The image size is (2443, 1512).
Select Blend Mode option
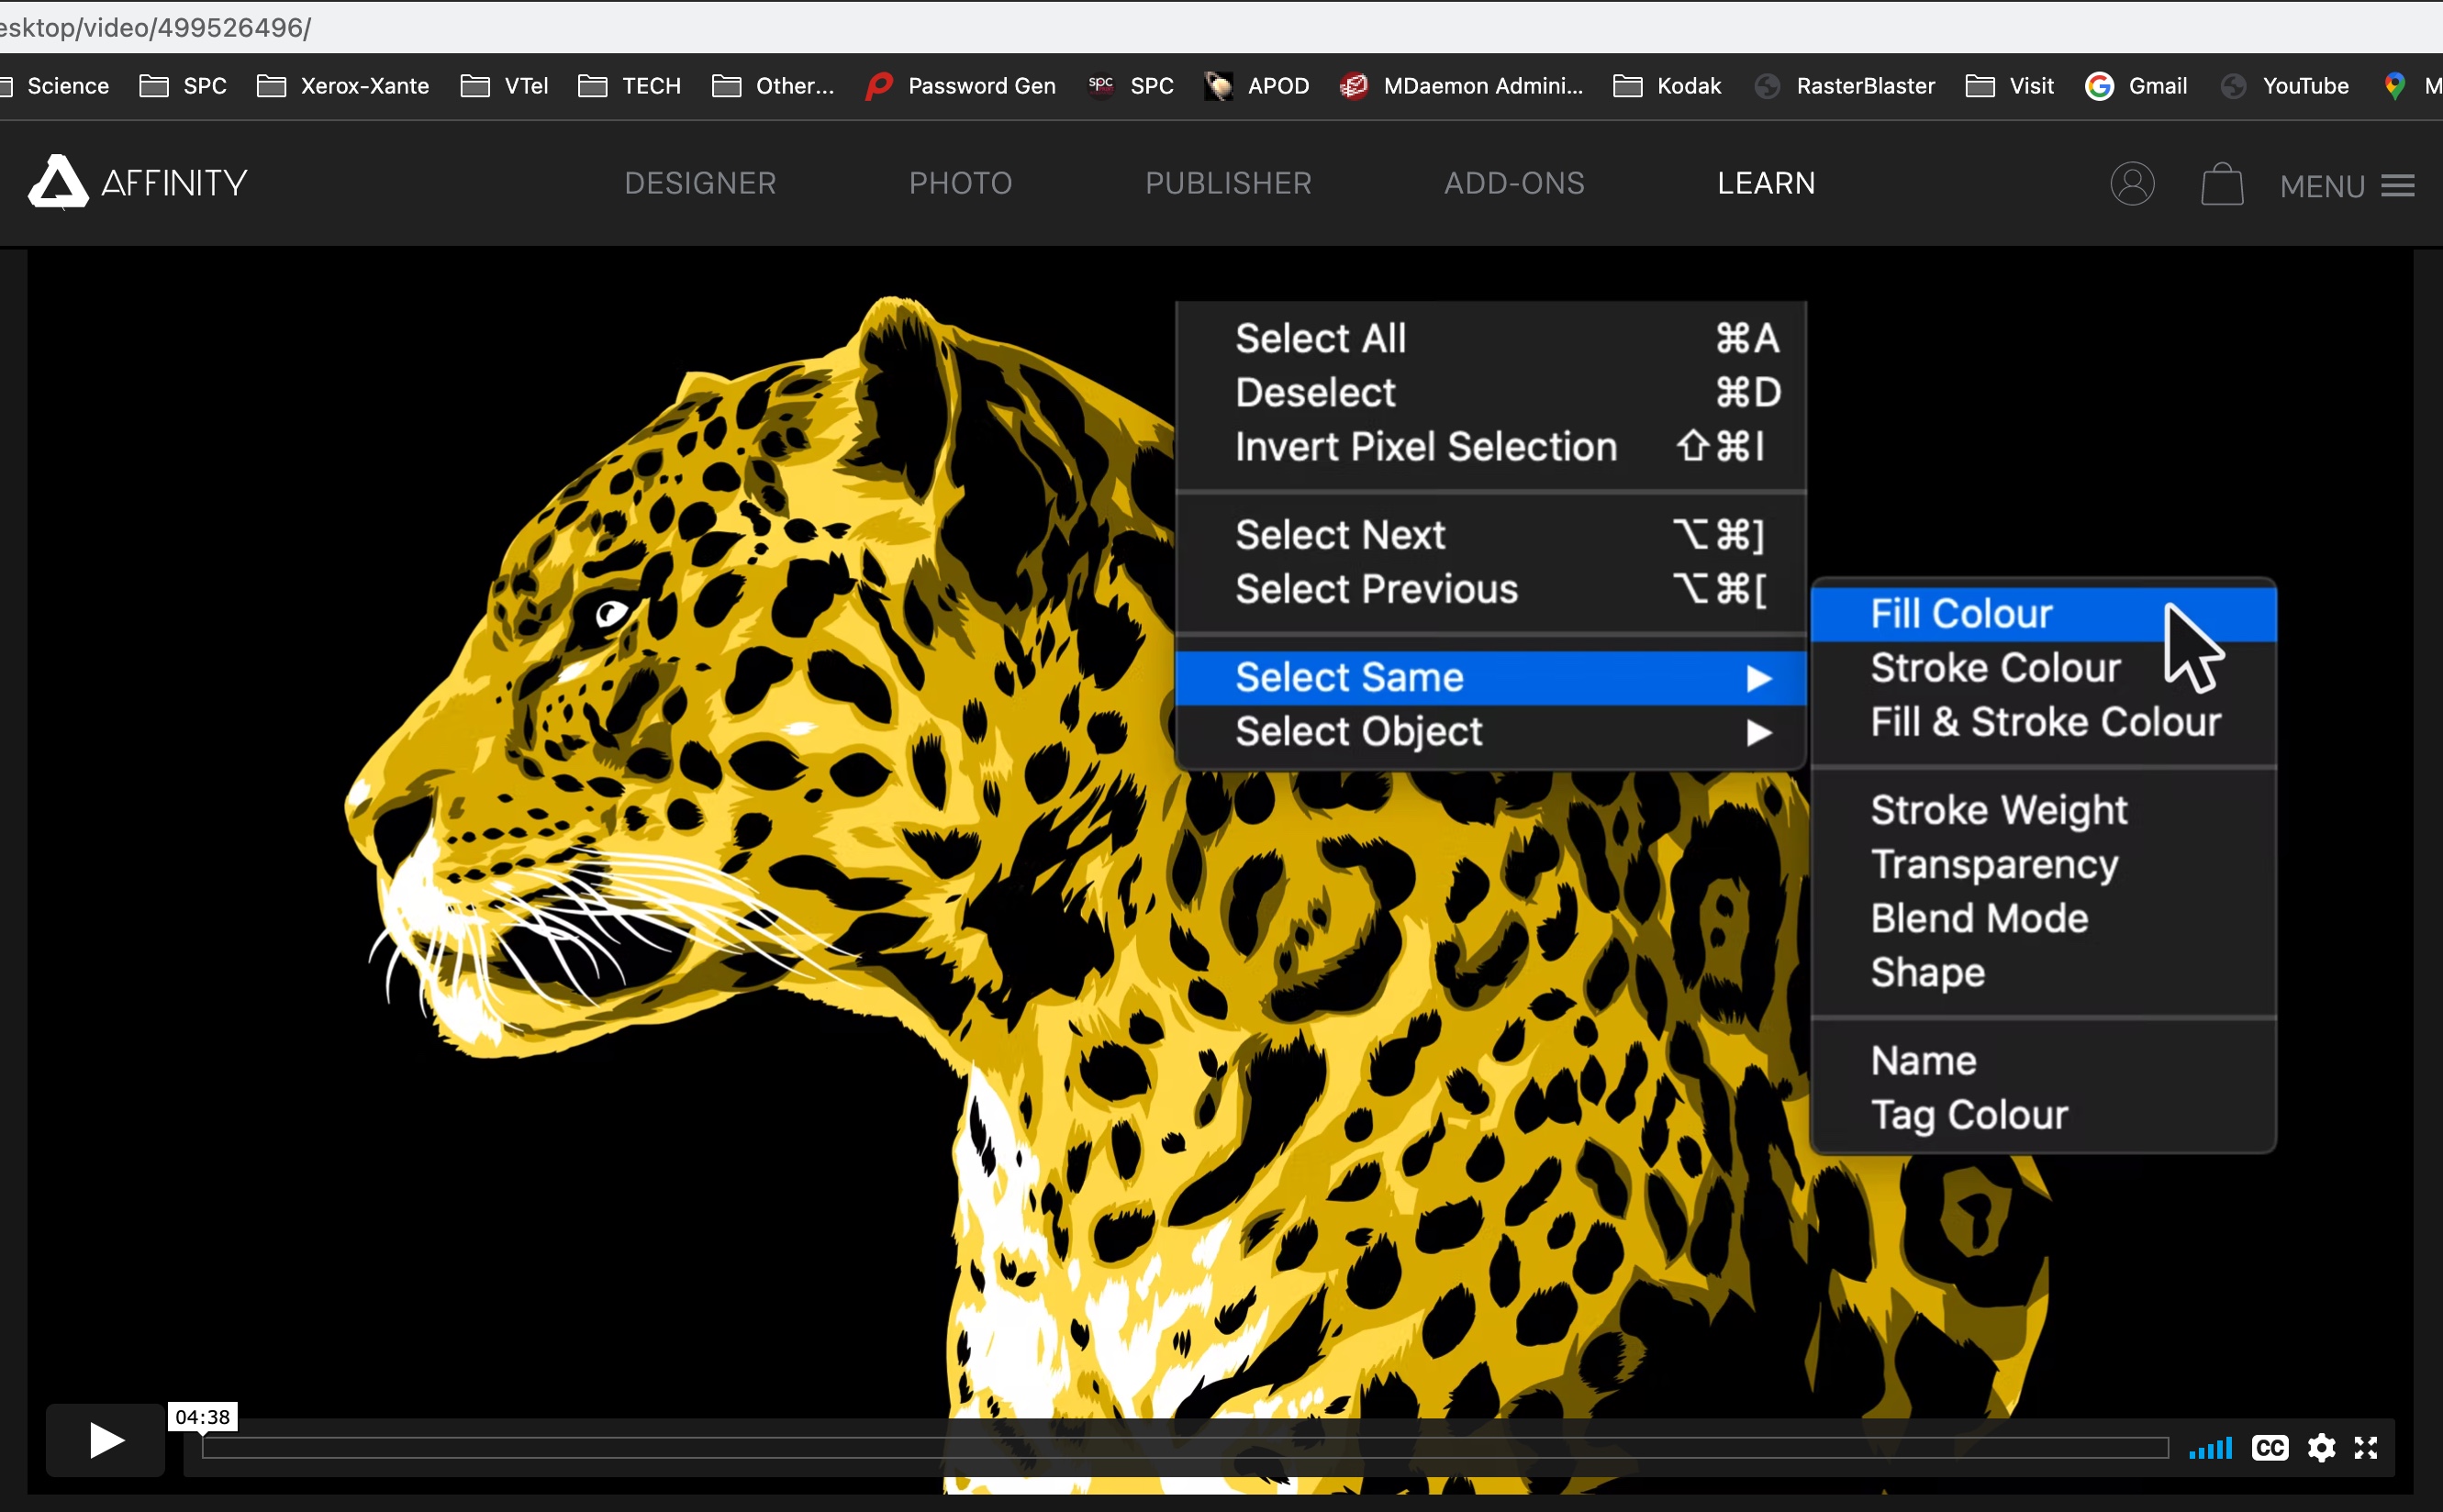tap(2043, 918)
